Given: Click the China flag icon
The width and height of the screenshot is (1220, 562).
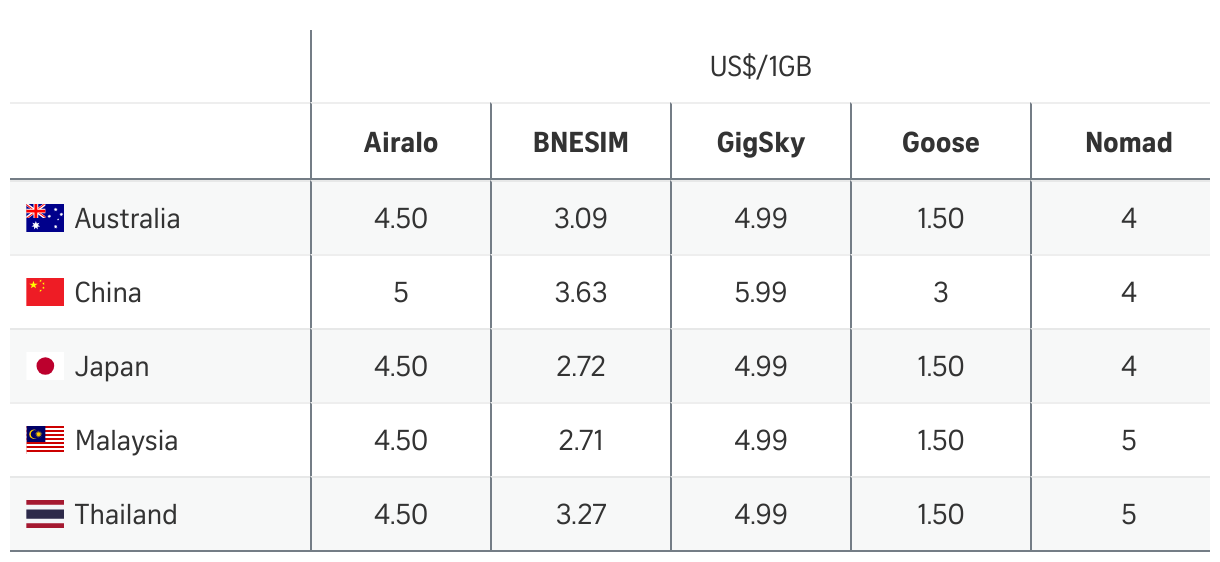Looking at the screenshot, I should tap(45, 292).
